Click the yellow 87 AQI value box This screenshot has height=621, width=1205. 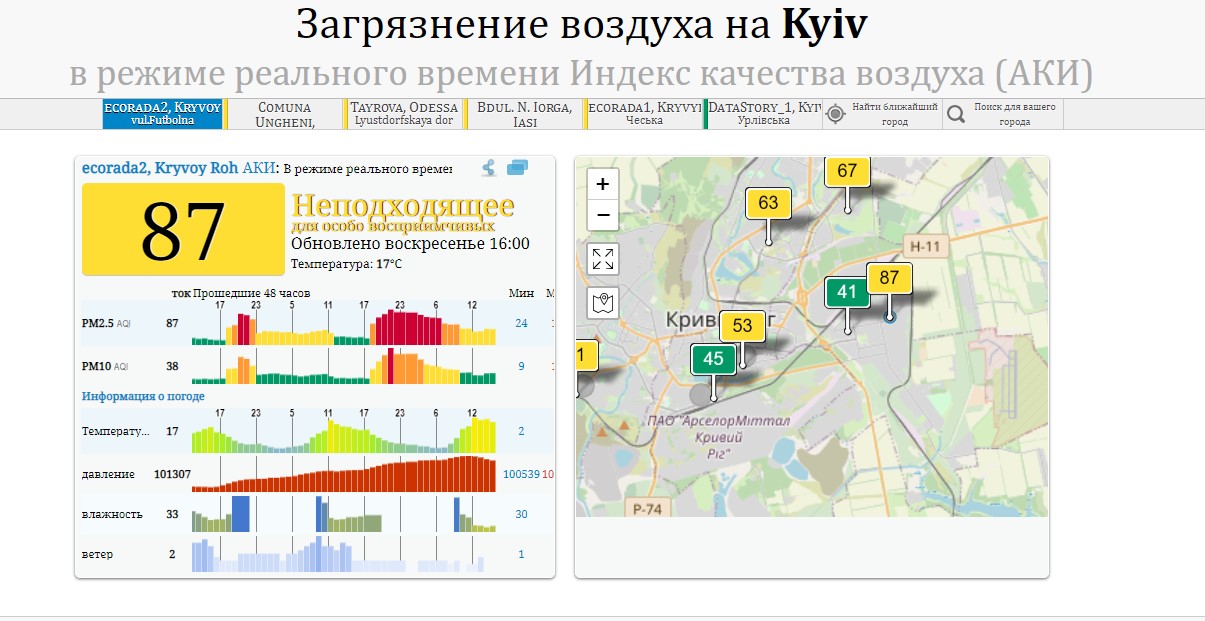pos(182,230)
